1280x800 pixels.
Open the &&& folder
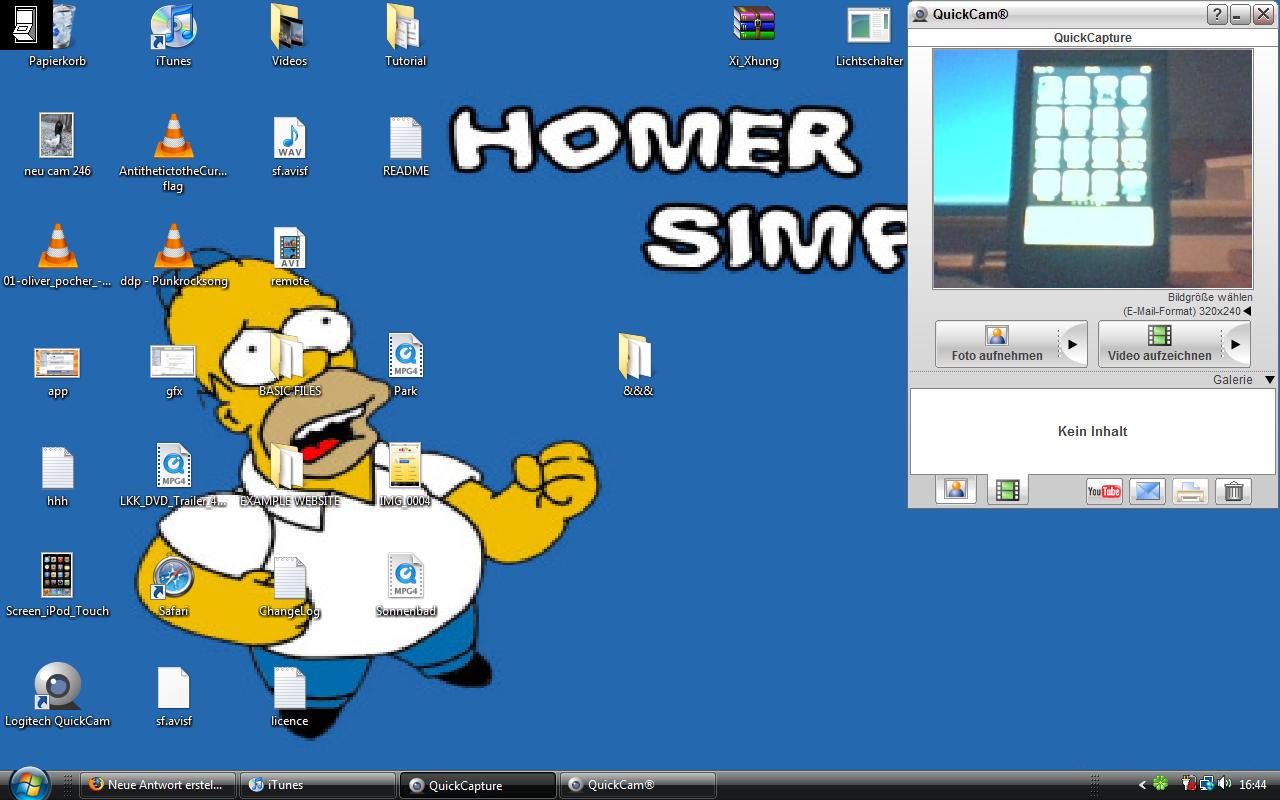[637, 365]
